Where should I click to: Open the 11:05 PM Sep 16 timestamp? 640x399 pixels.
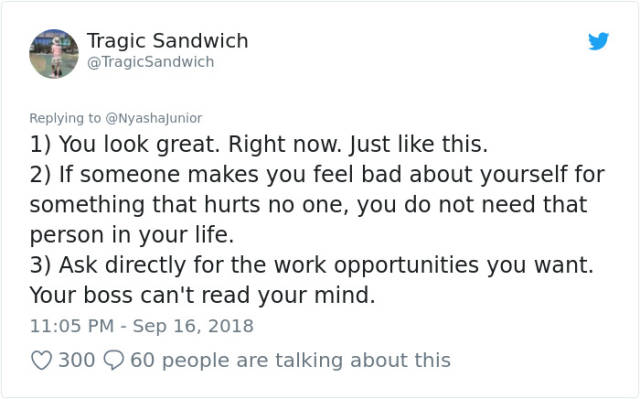click(x=142, y=326)
